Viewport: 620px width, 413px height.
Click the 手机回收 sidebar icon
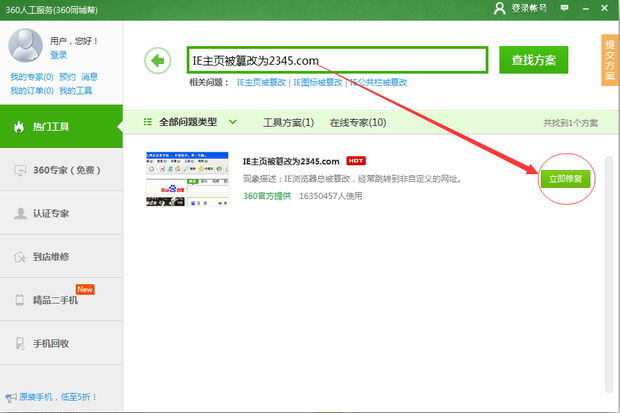point(19,343)
